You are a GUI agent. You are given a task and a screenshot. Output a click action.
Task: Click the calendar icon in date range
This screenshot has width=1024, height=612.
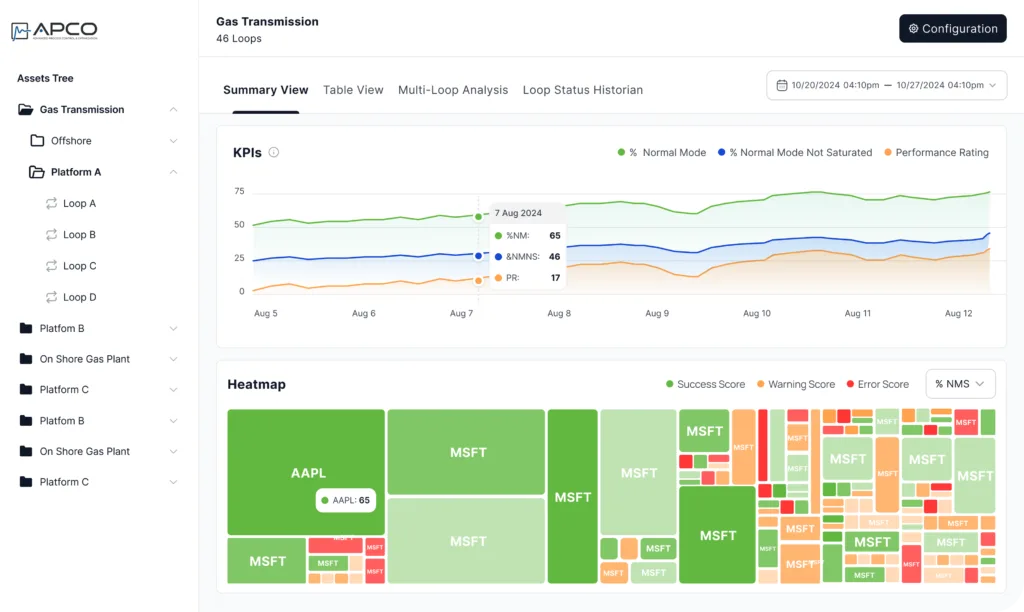pos(782,86)
